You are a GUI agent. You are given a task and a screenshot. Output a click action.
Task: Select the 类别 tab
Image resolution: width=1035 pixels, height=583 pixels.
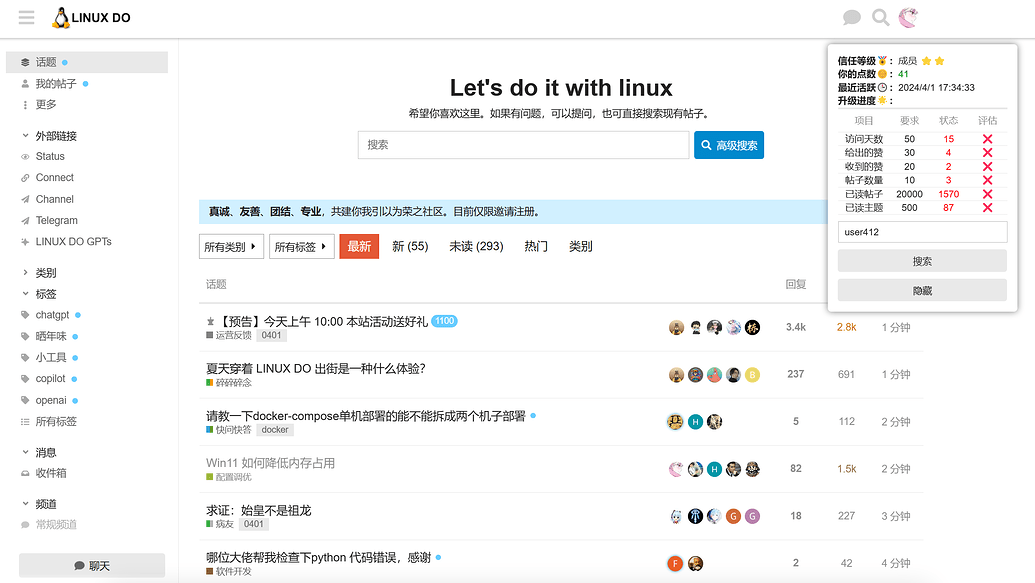[581, 246]
